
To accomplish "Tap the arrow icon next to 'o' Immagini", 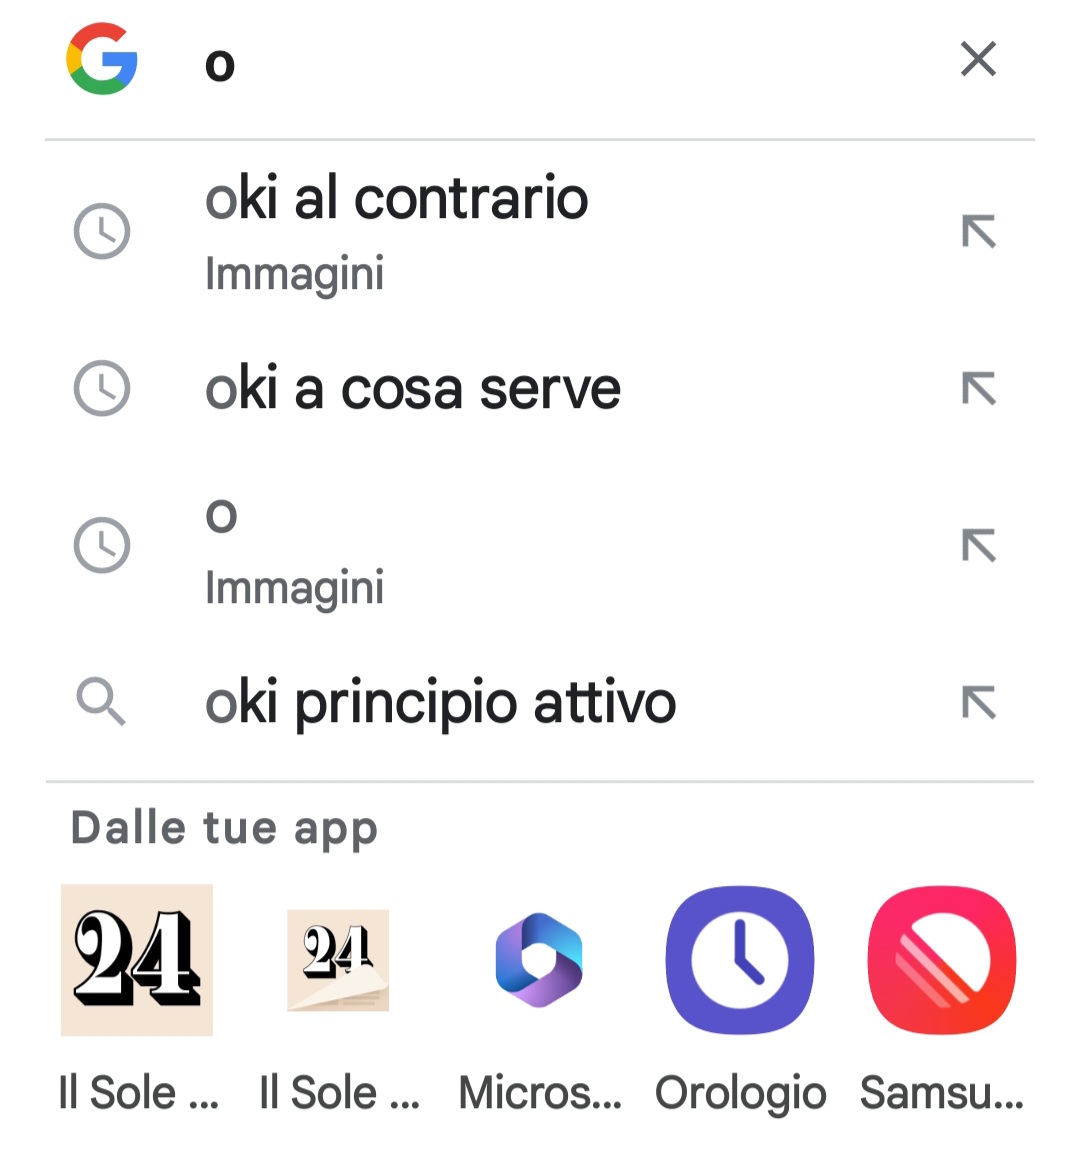I will (978, 545).
